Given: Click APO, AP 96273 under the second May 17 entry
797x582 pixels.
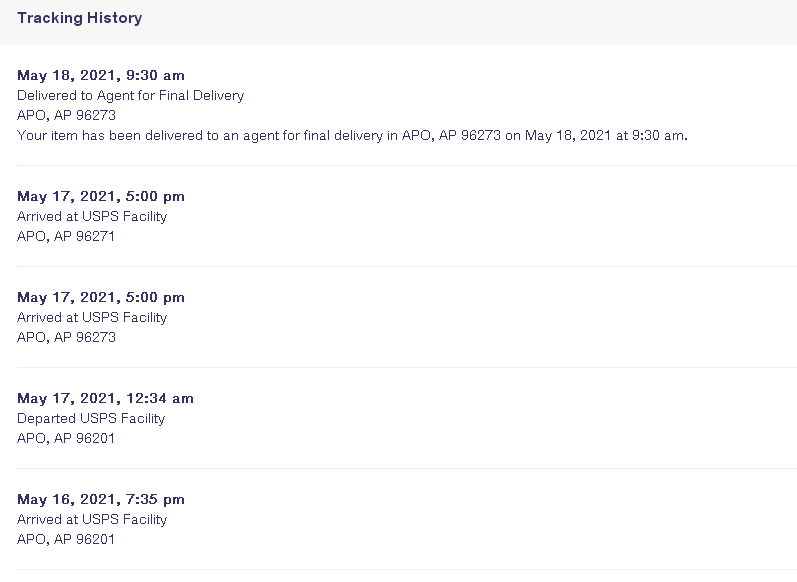Looking at the screenshot, I should 67,338.
